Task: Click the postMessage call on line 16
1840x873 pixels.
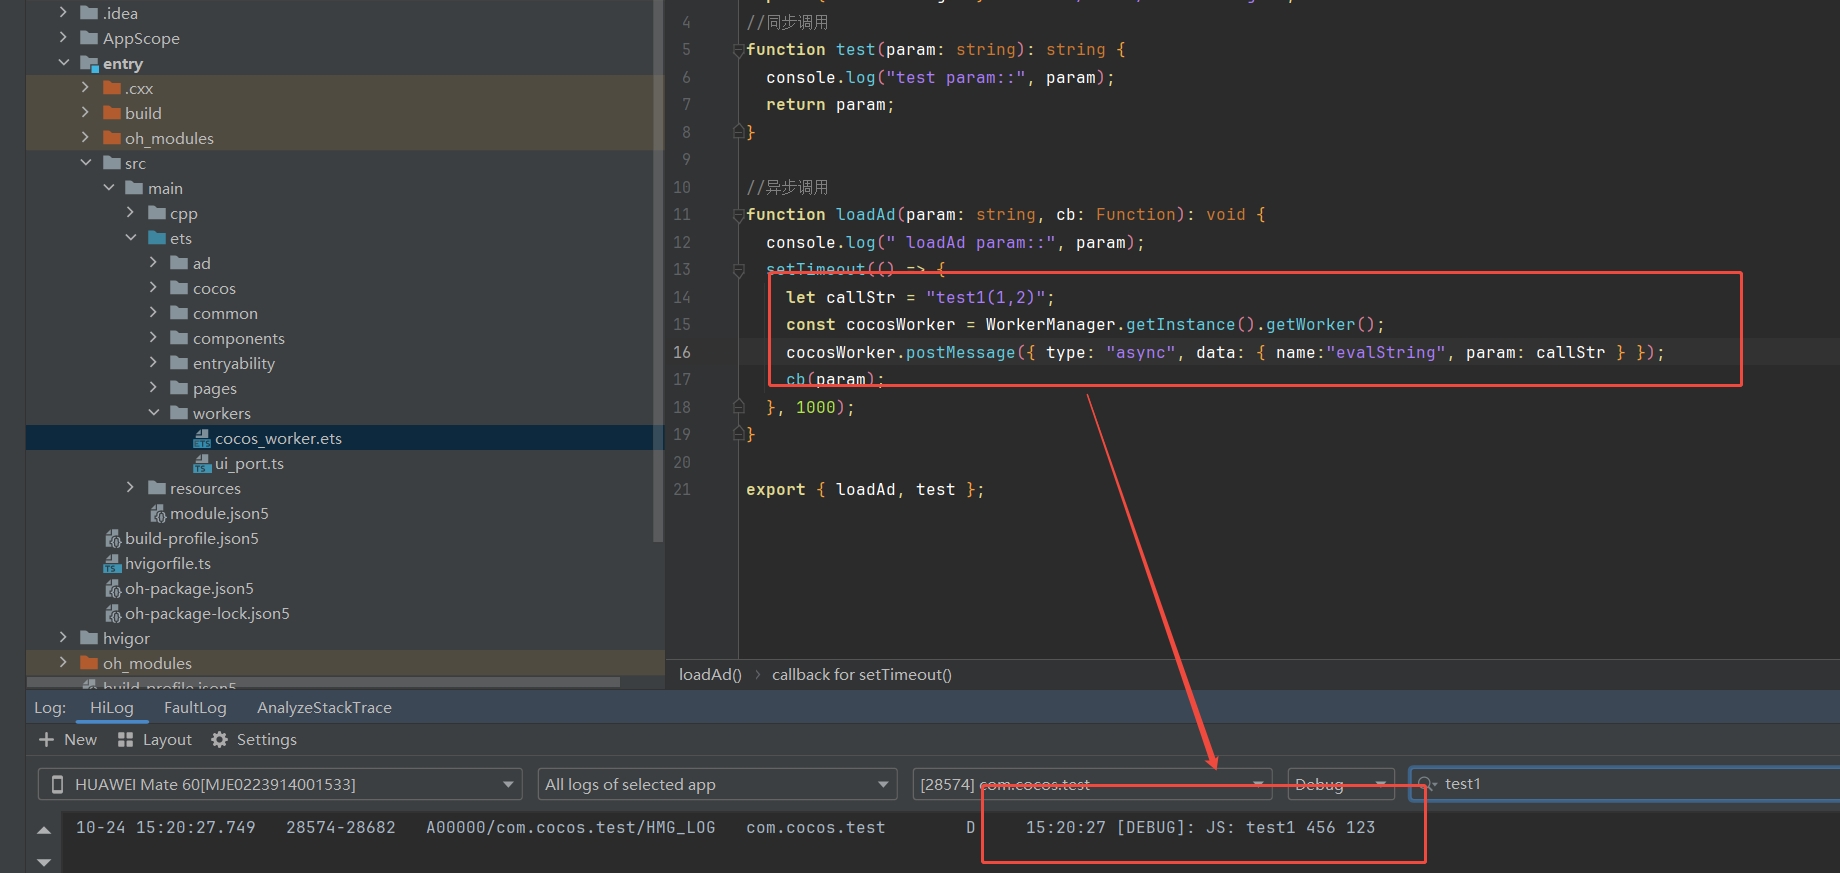Action: click(x=1225, y=352)
